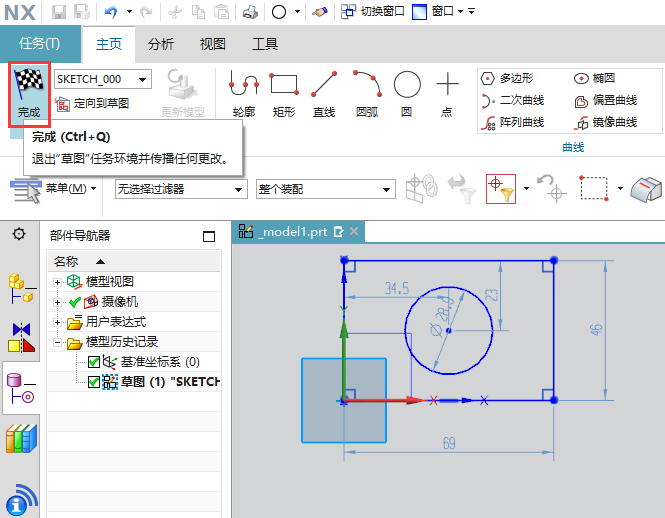The width and height of the screenshot is (665, 518).
Task: Click the snap point filter icon
Action: [501, 189]
